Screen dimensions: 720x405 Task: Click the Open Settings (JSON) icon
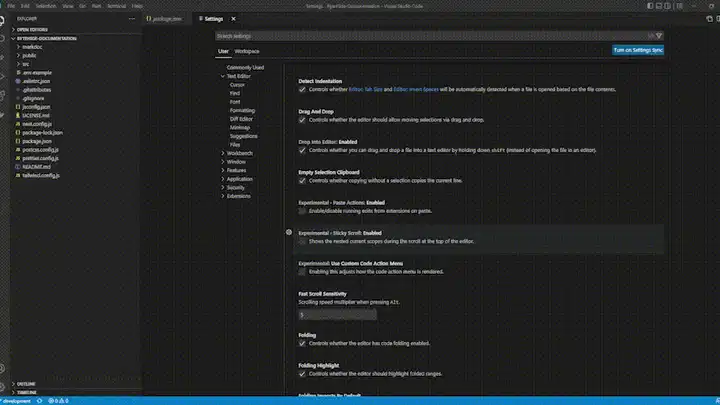coord(709,19)
